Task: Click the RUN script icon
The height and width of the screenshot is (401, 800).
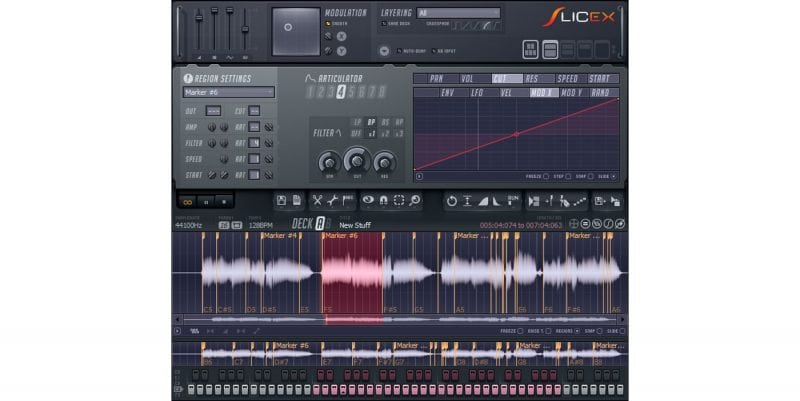Action: pos(513,200)
